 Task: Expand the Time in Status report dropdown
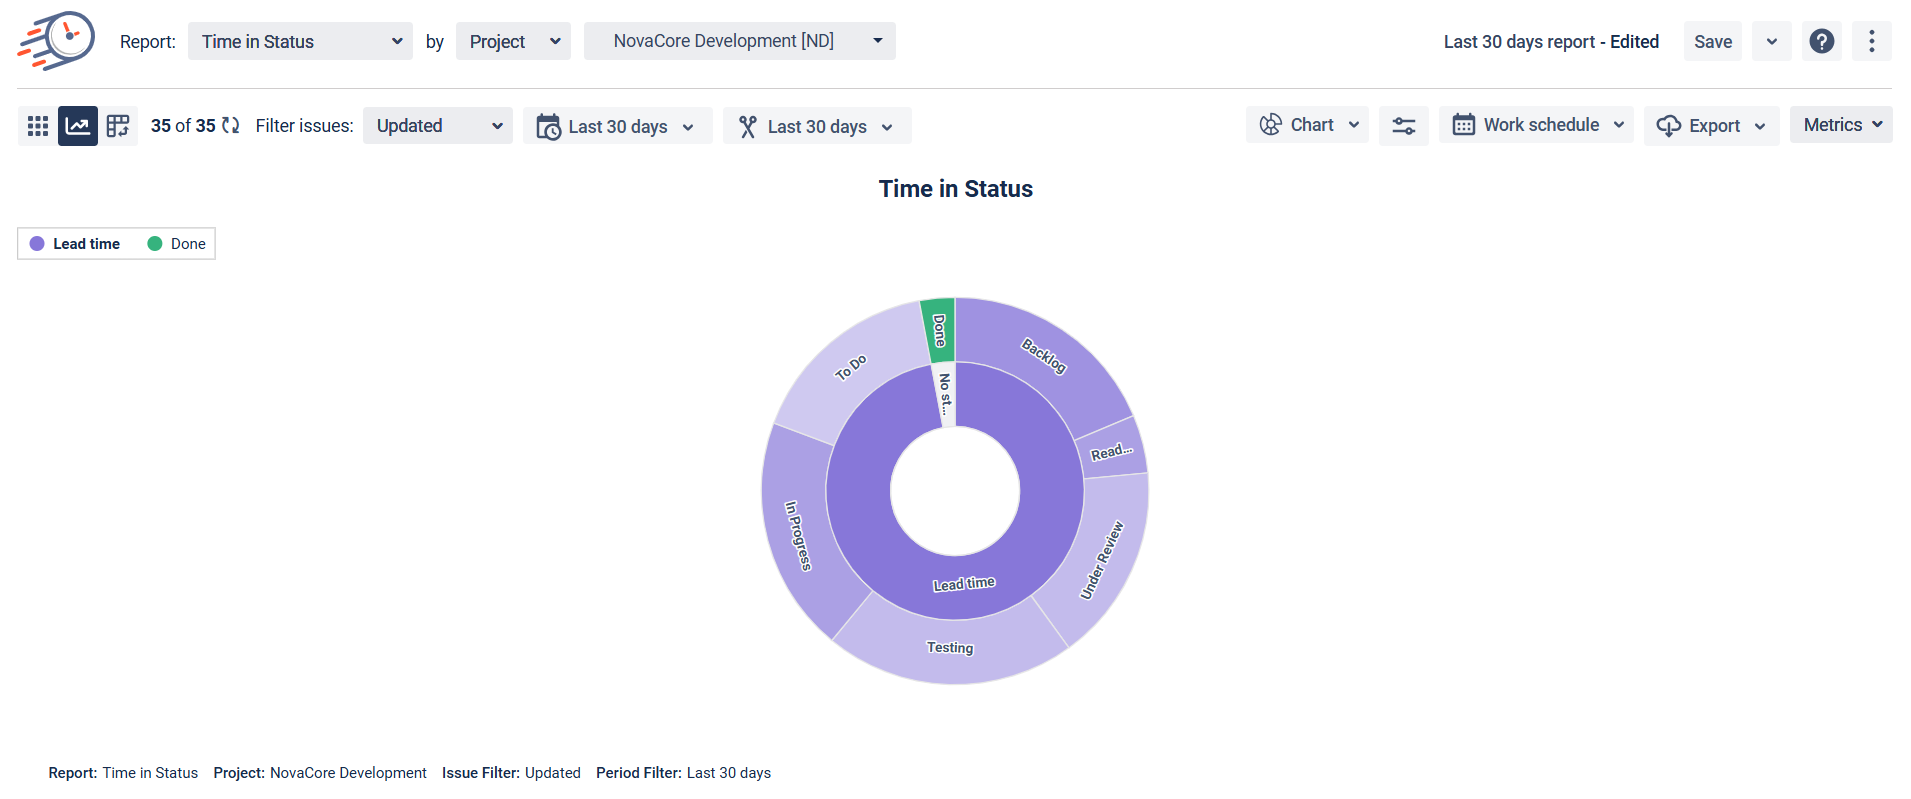[300, 41]
